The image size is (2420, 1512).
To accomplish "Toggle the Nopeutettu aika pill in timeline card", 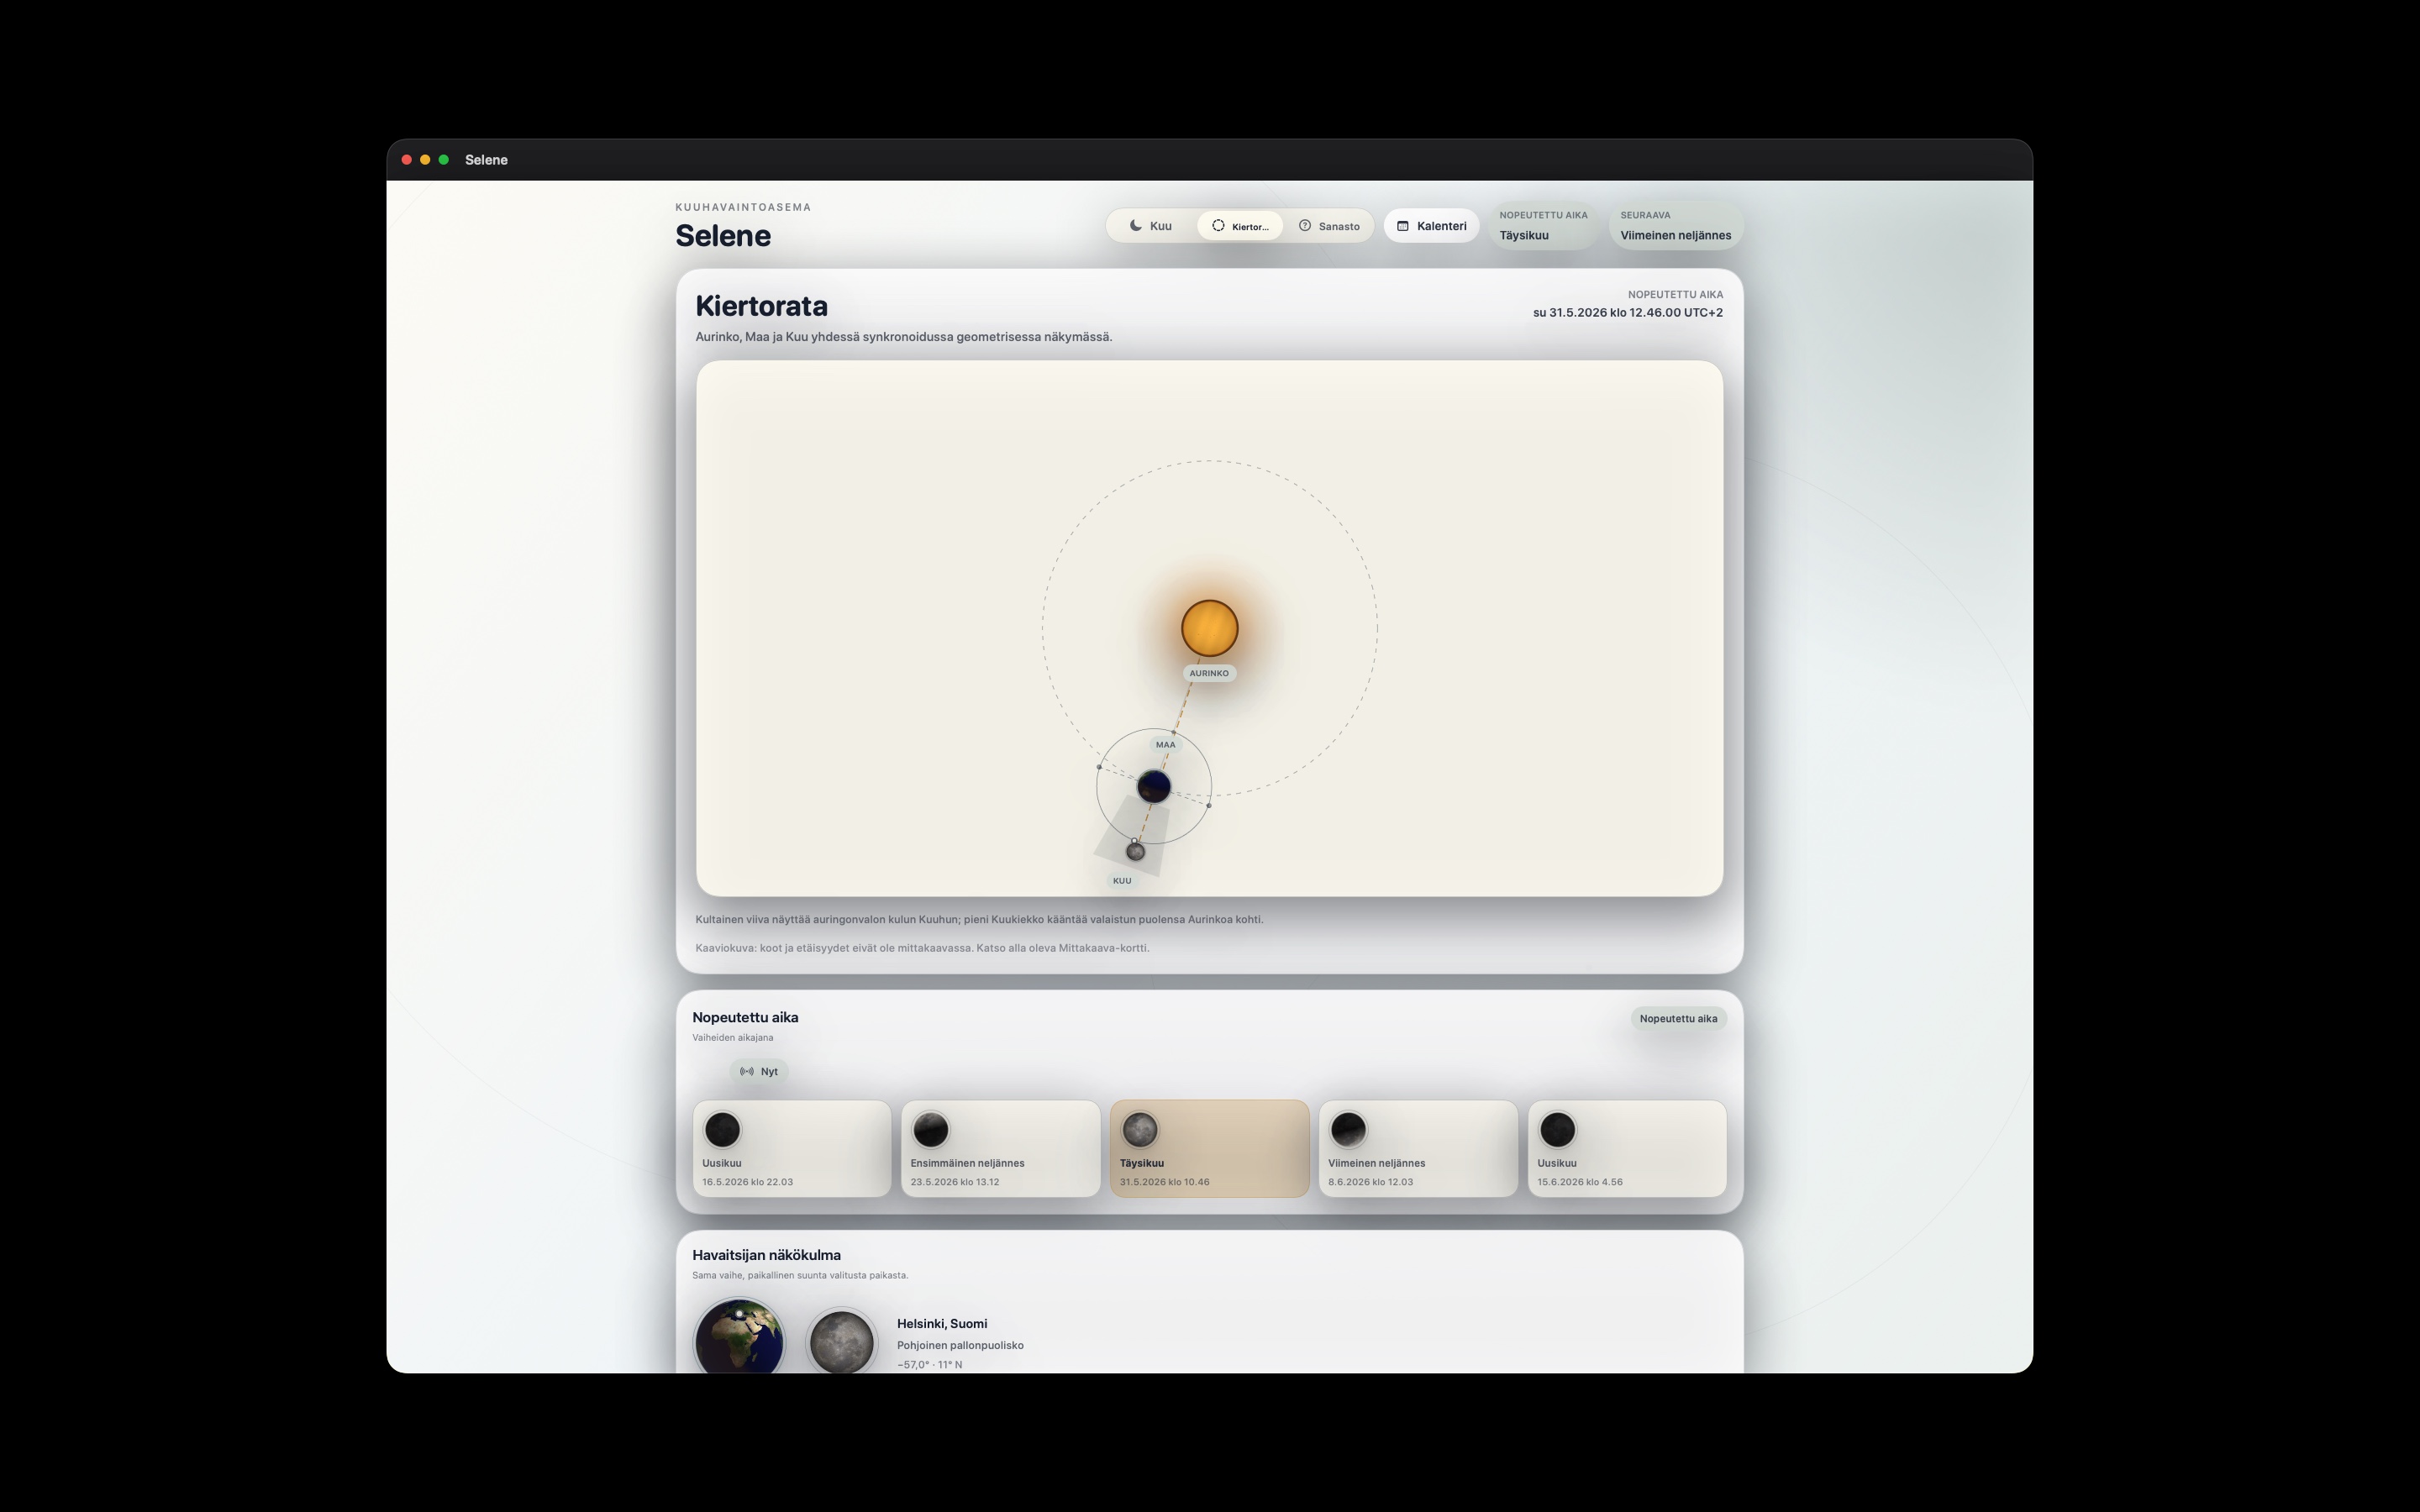I will (x=1678, y=1019).
